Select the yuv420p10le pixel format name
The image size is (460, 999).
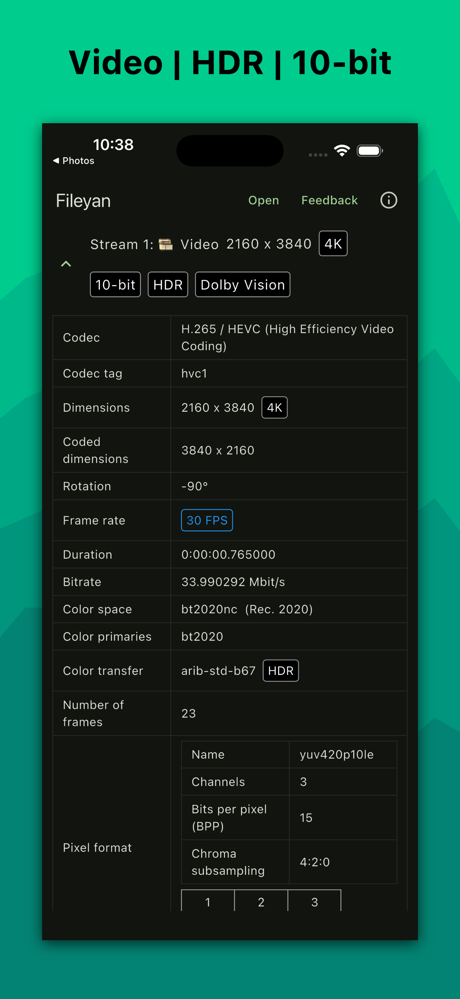pos(336,755)
